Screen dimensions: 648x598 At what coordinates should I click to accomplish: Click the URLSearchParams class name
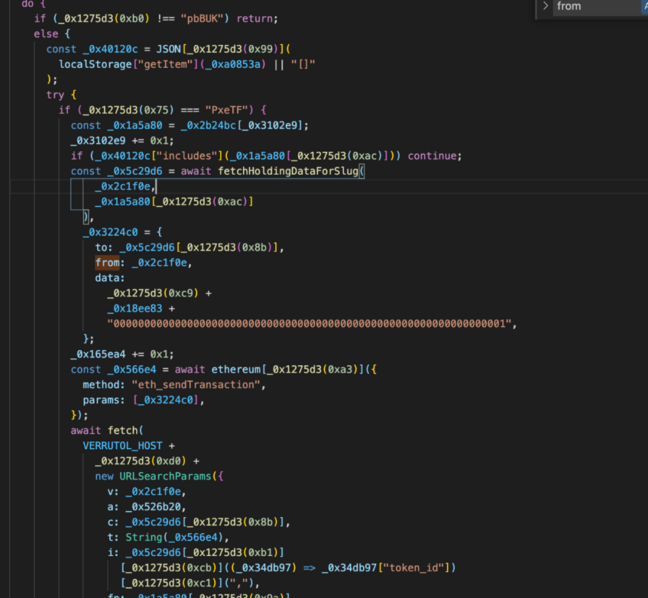165,476
